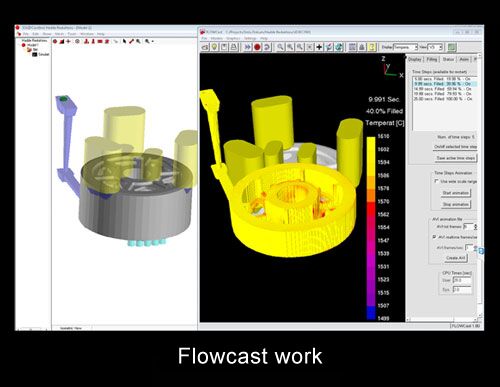Click the blue fast-forward arrows icon
500x387 pixels.
click(247, 47)
